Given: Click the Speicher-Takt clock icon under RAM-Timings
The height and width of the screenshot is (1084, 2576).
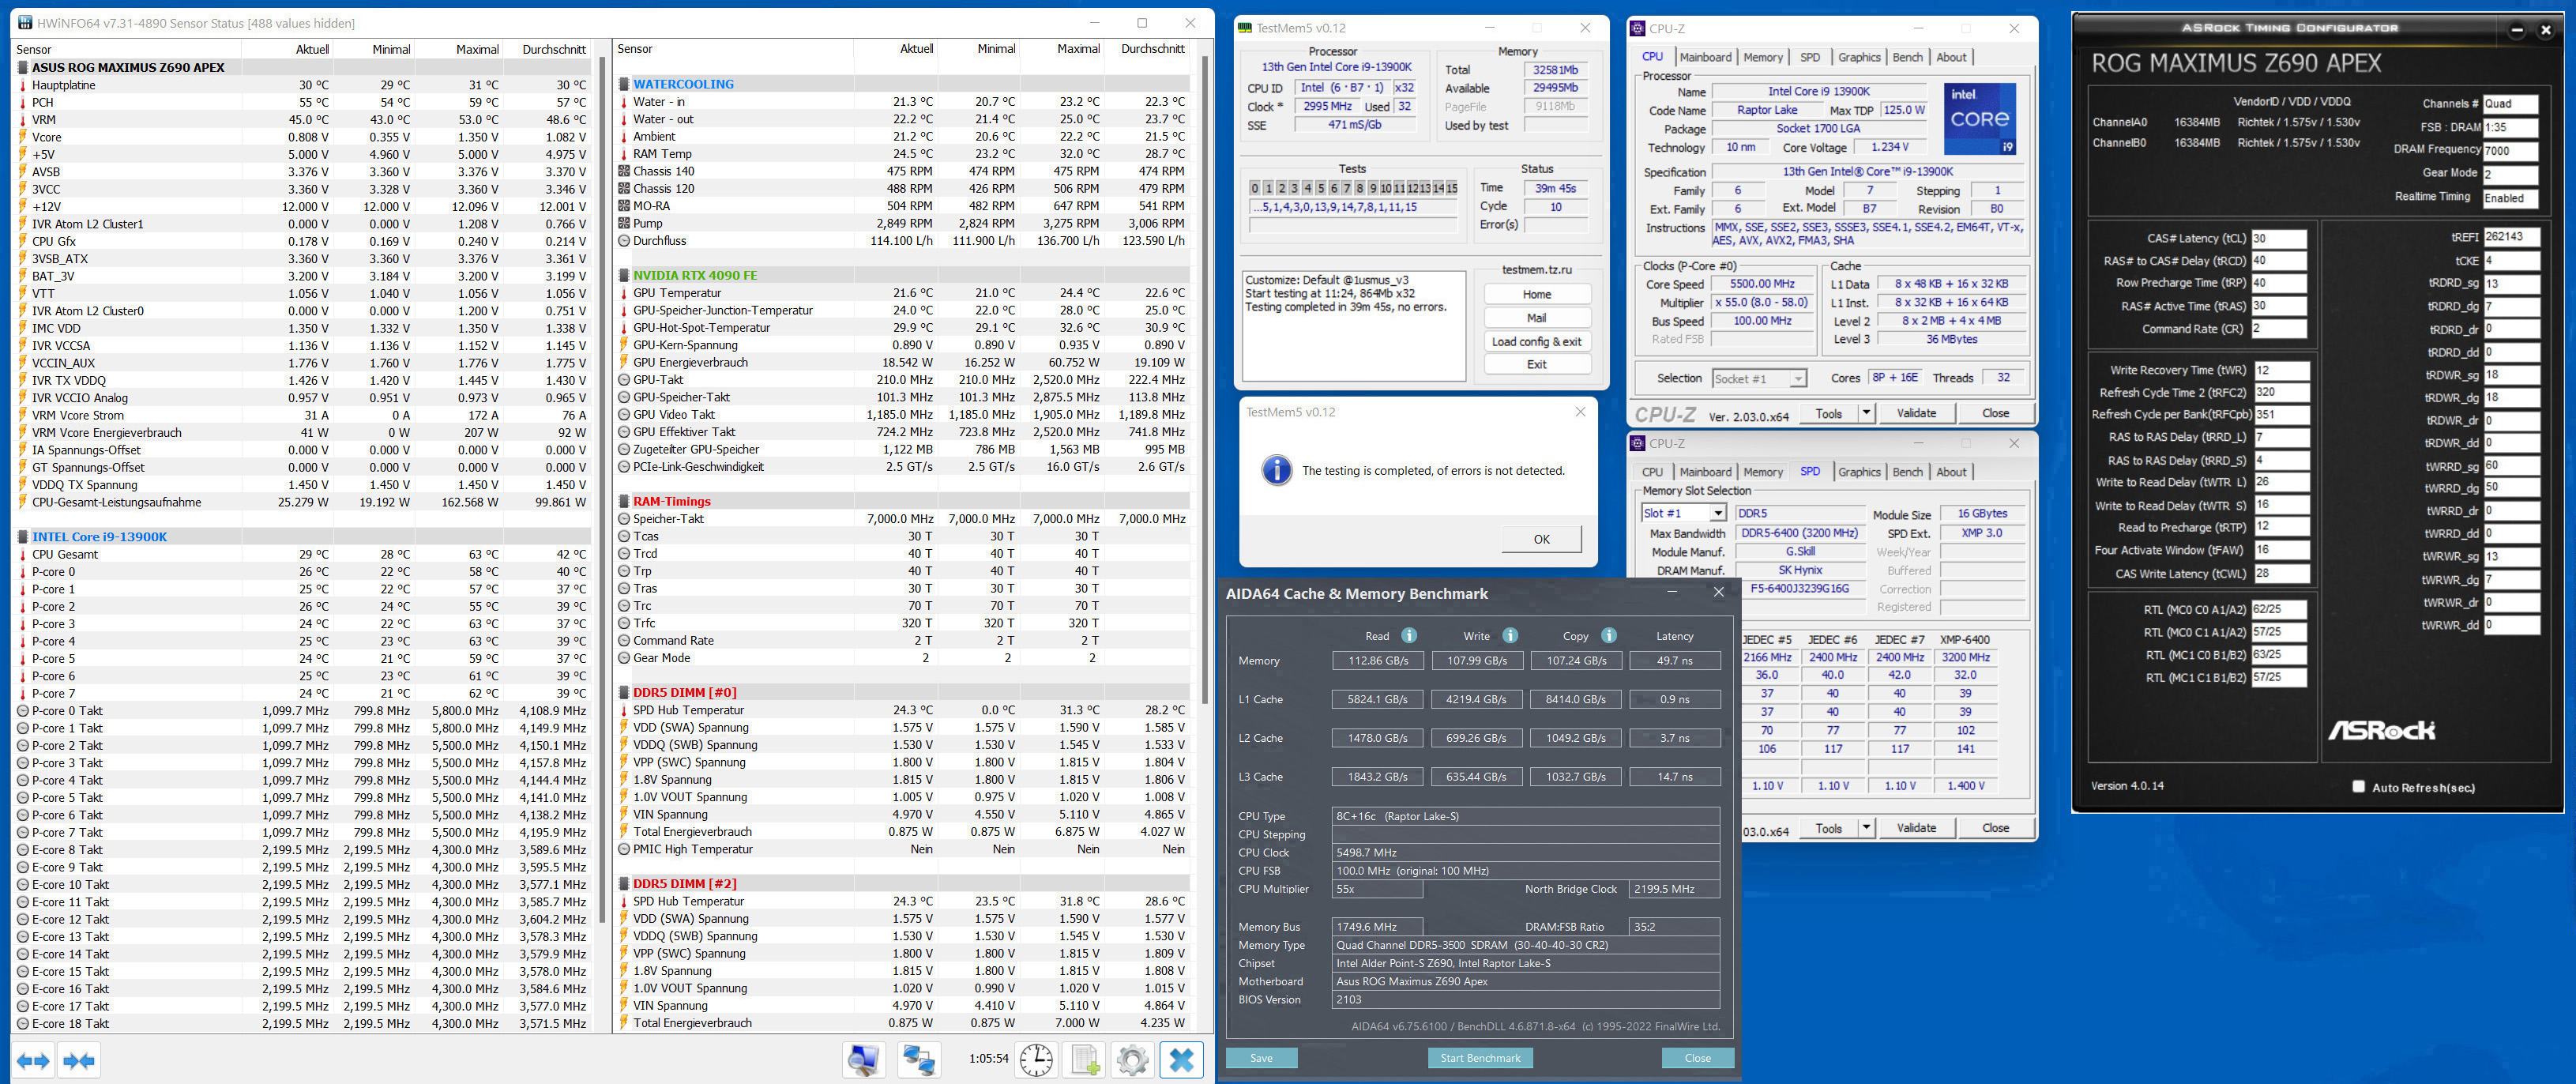Looking at the screenshot, I should (624, 519).
